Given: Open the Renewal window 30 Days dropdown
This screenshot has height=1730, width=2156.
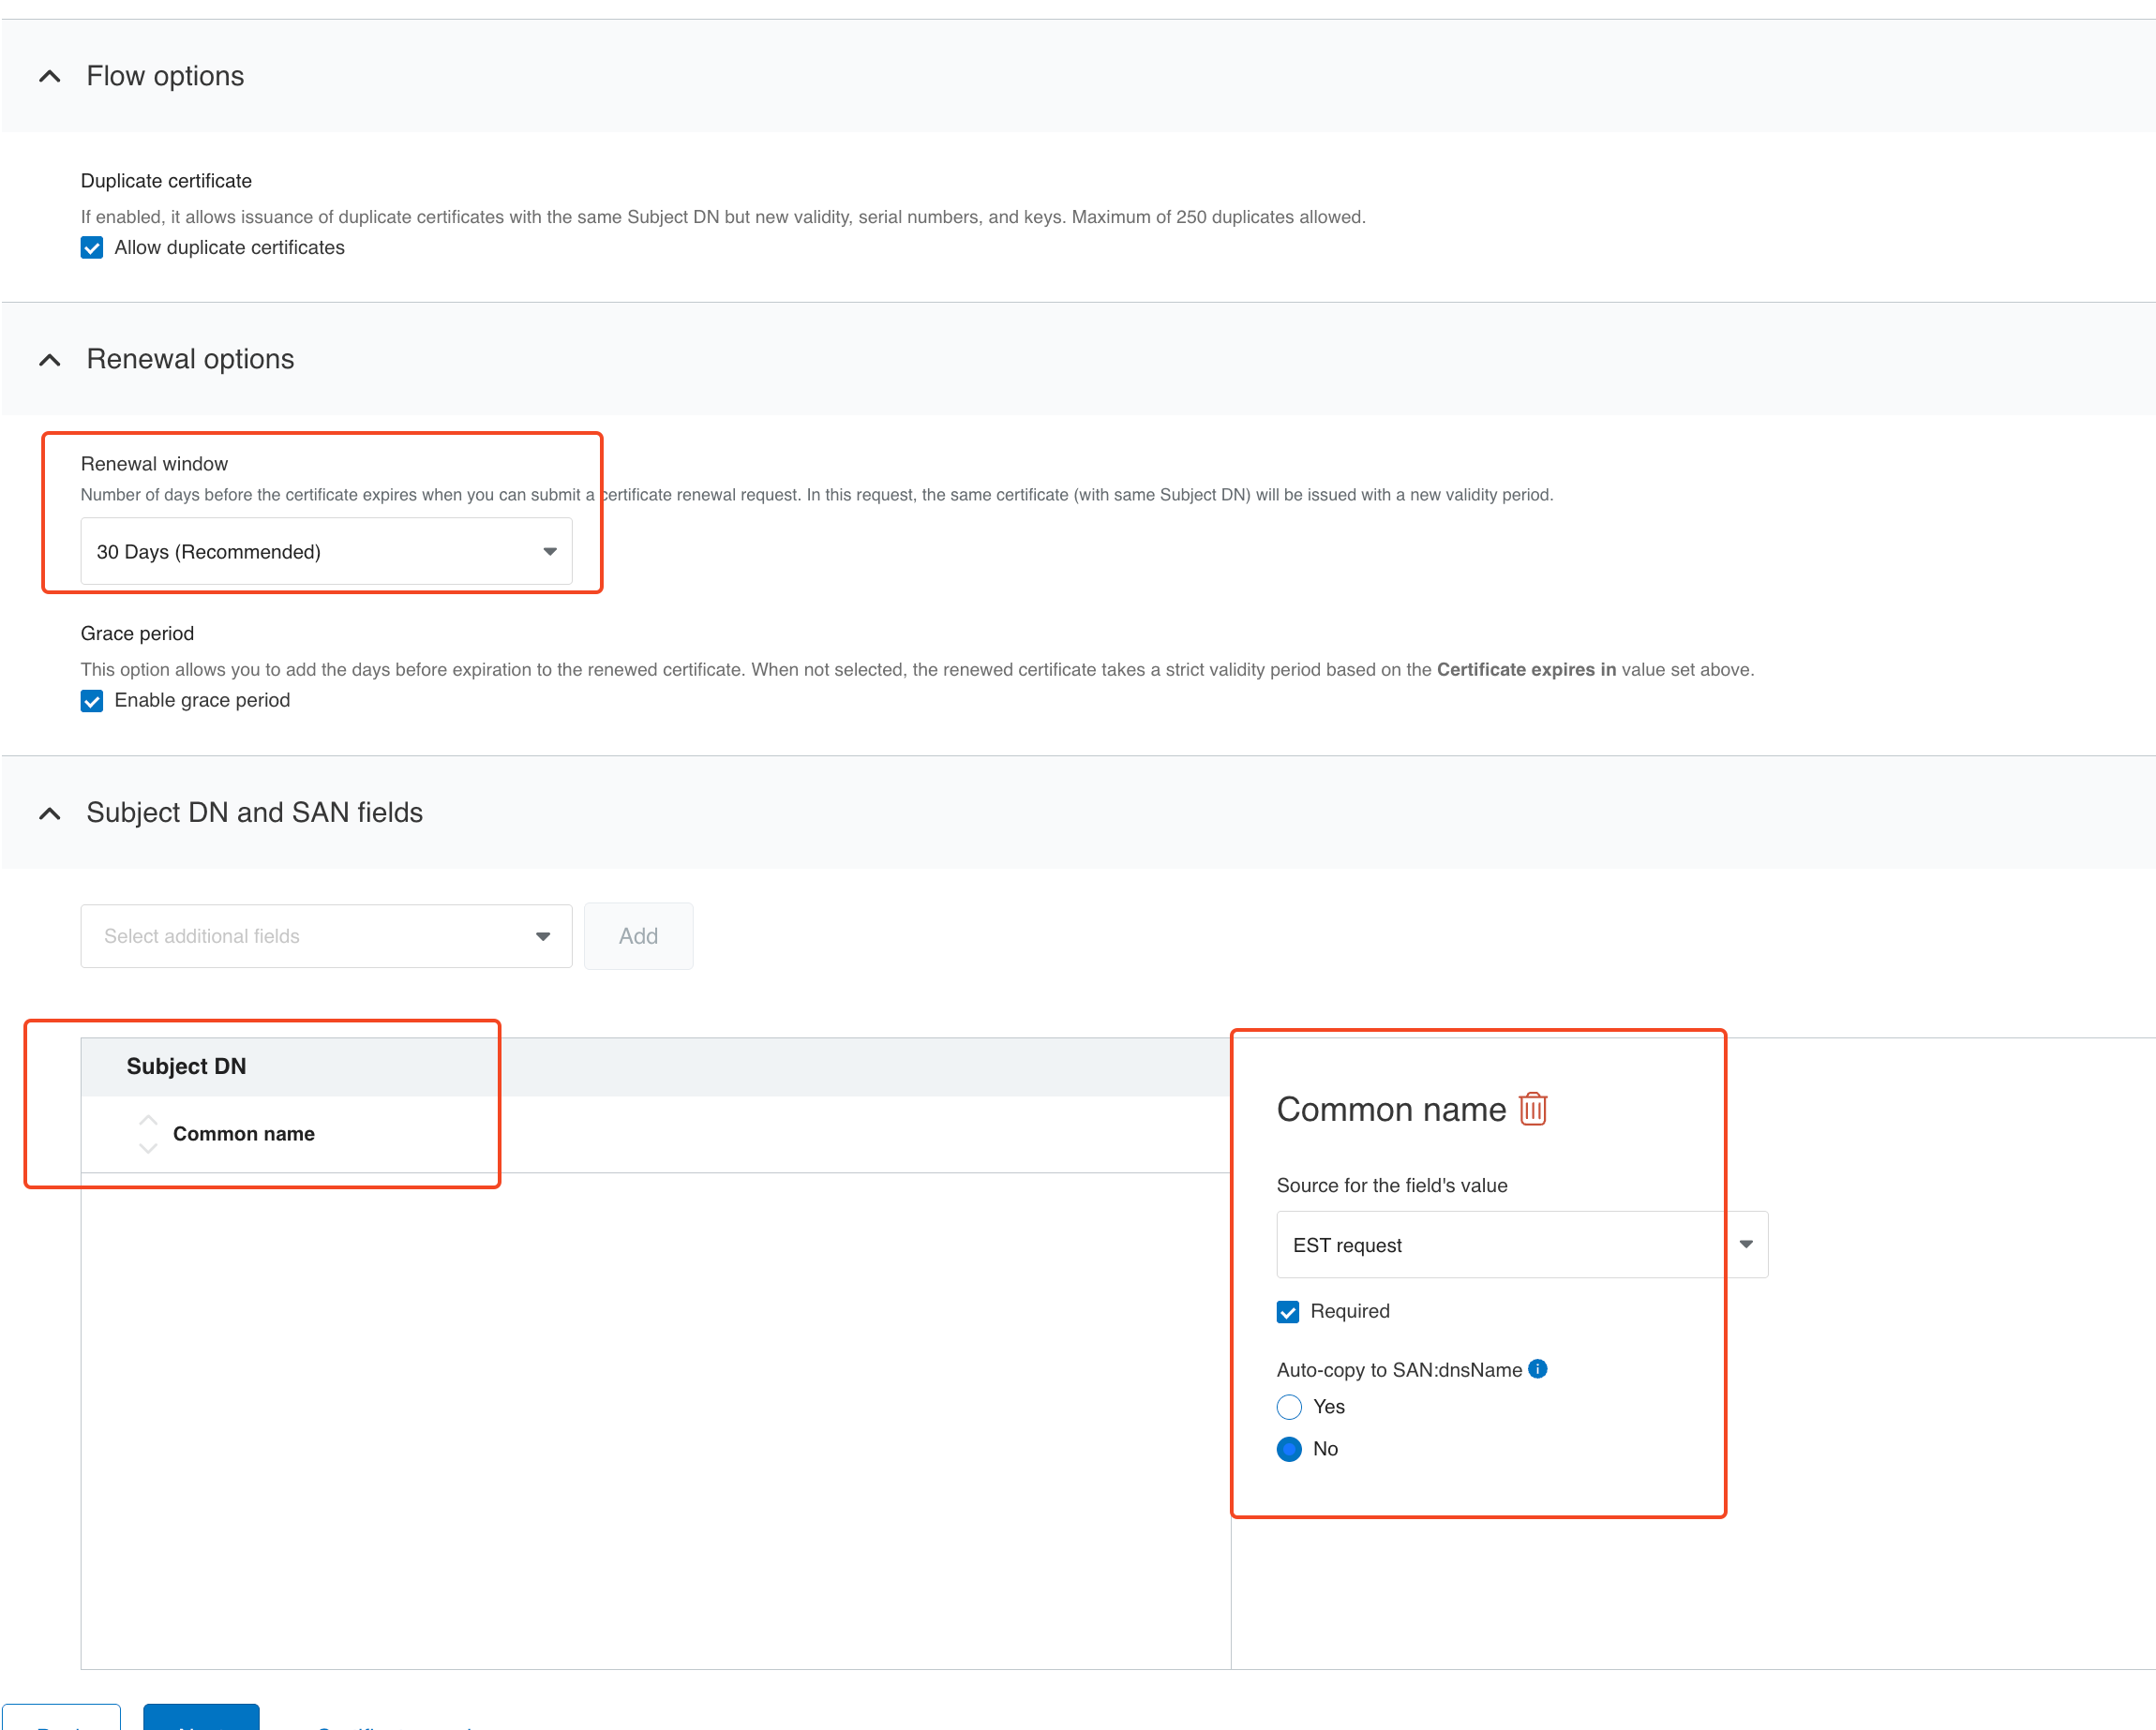Looking at the screenshot, I should tap(326, 551).
